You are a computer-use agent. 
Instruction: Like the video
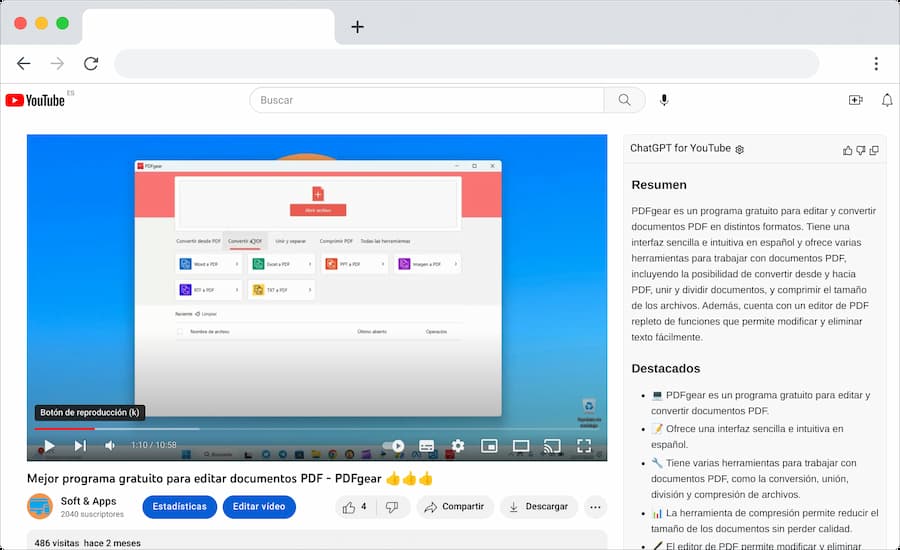click(354, 507)
